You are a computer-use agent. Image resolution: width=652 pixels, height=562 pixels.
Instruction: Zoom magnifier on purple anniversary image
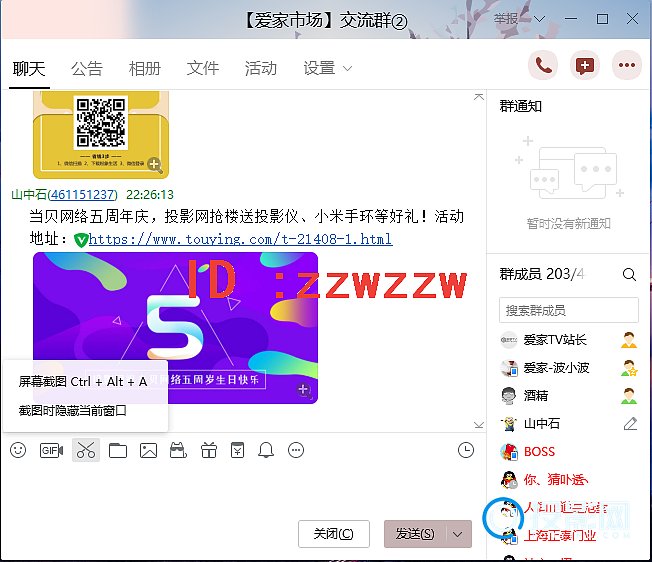click(x=304, y=390)
